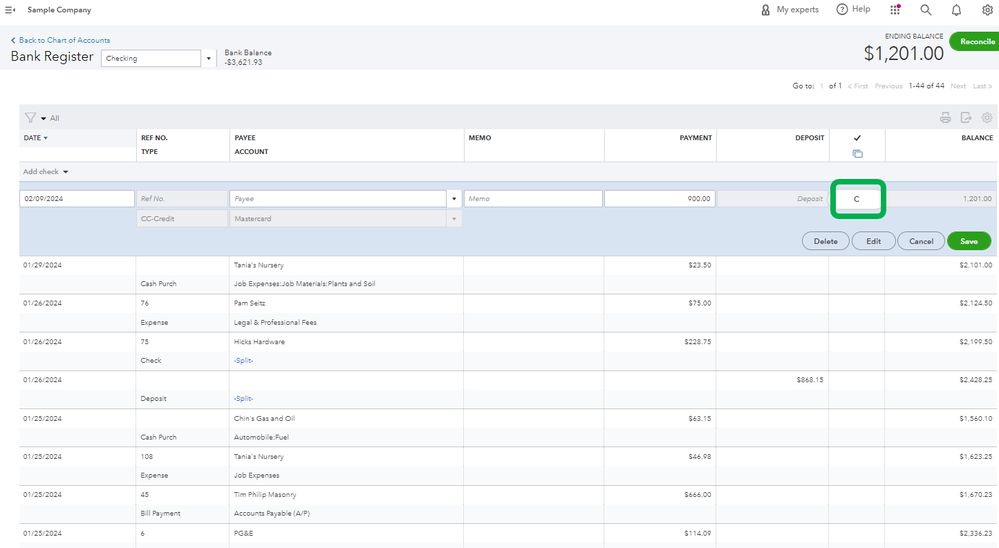Export the register to file
The width and height of the screenshot is (999, 548).
point(966,118)
